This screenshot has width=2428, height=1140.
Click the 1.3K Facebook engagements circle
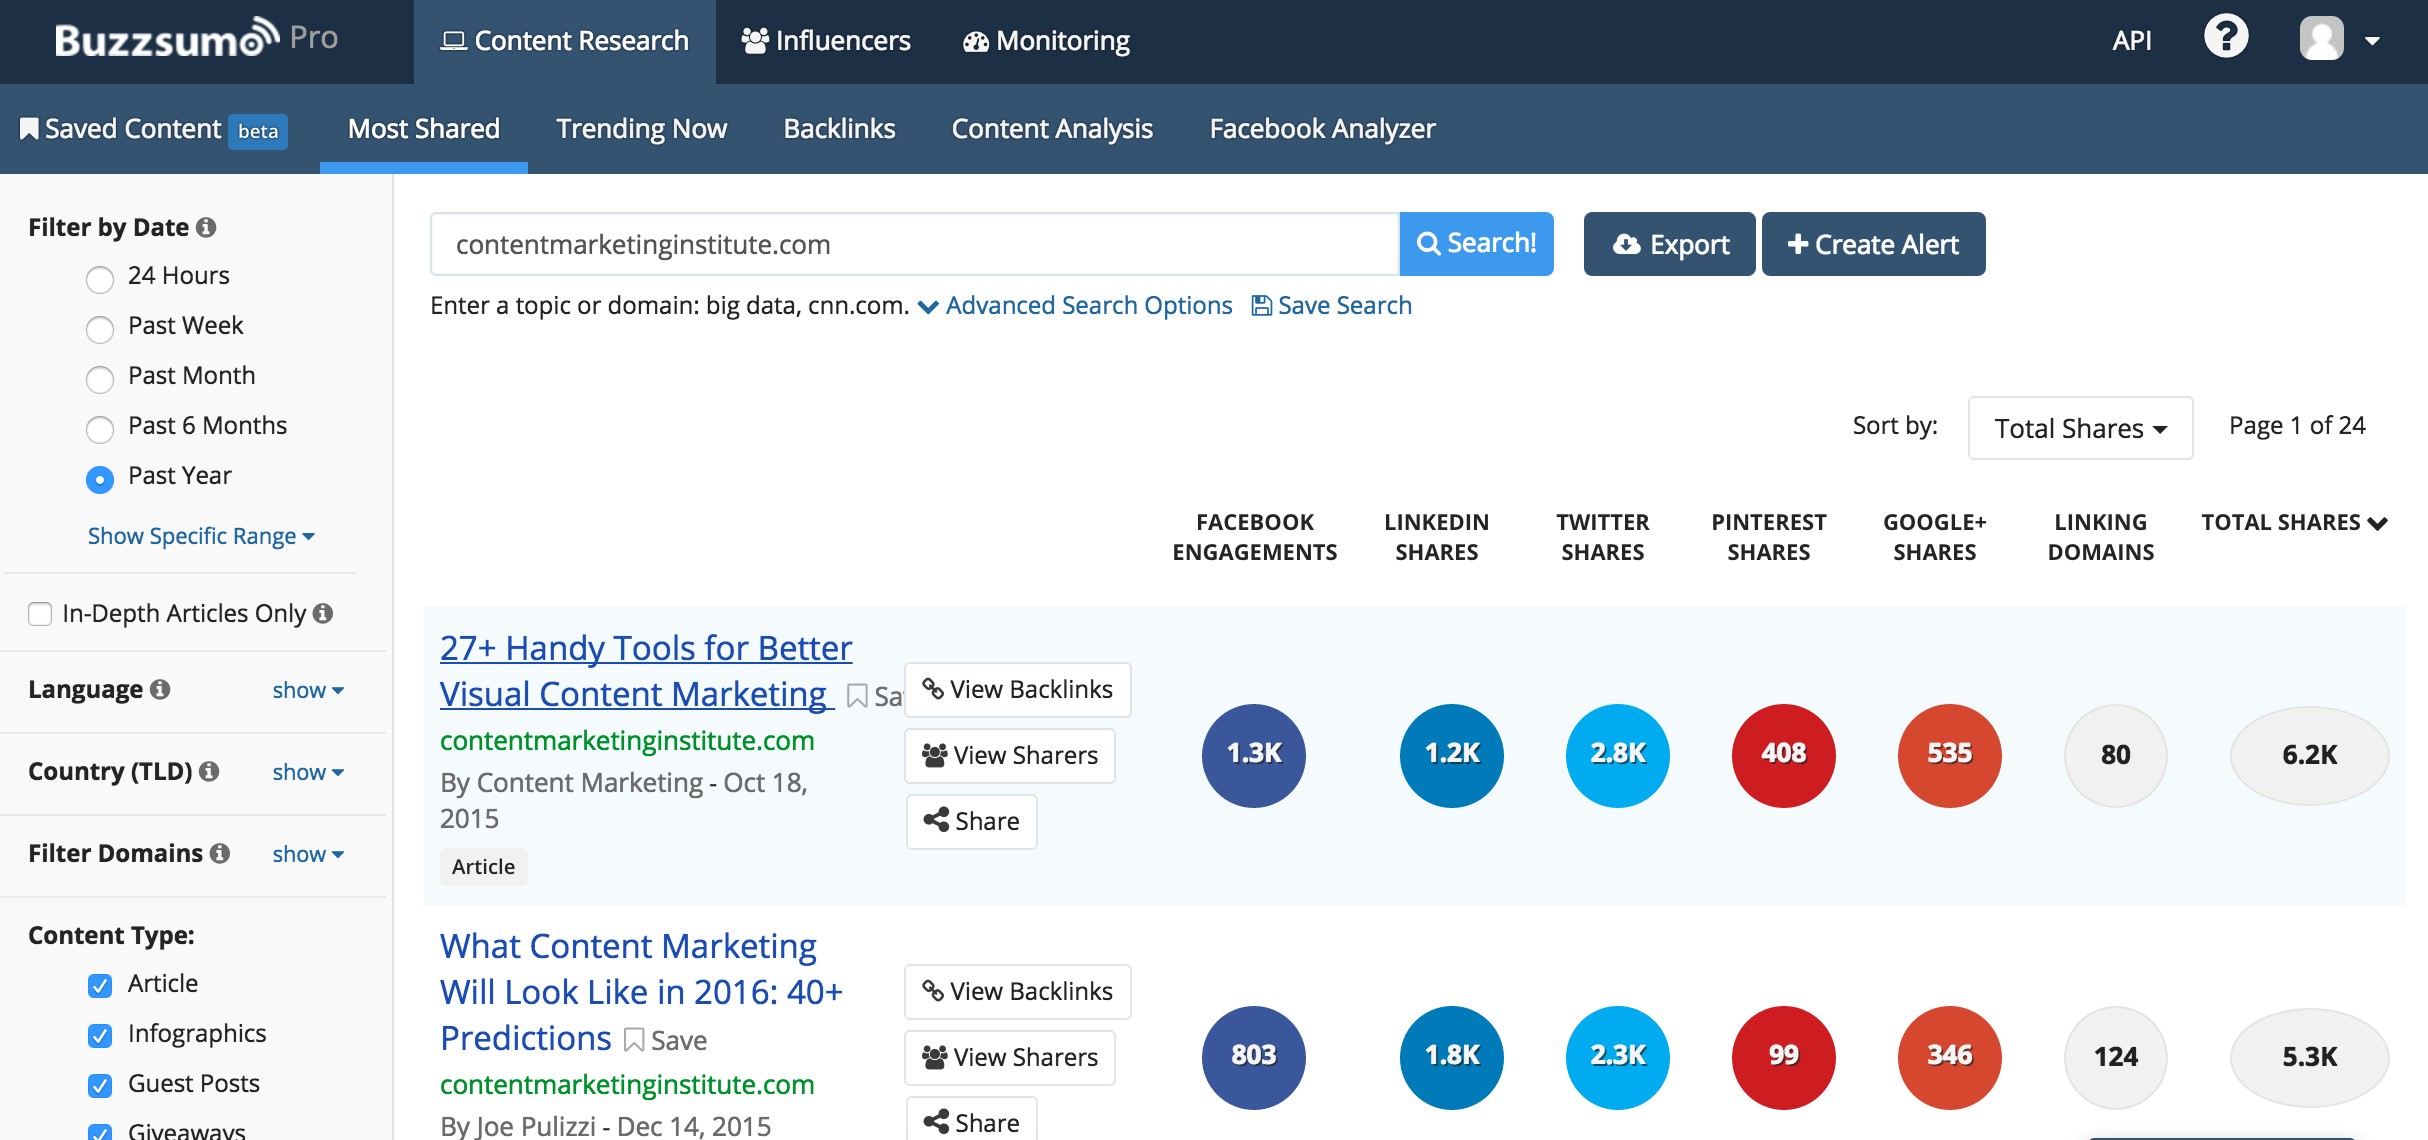[1254, 755]
